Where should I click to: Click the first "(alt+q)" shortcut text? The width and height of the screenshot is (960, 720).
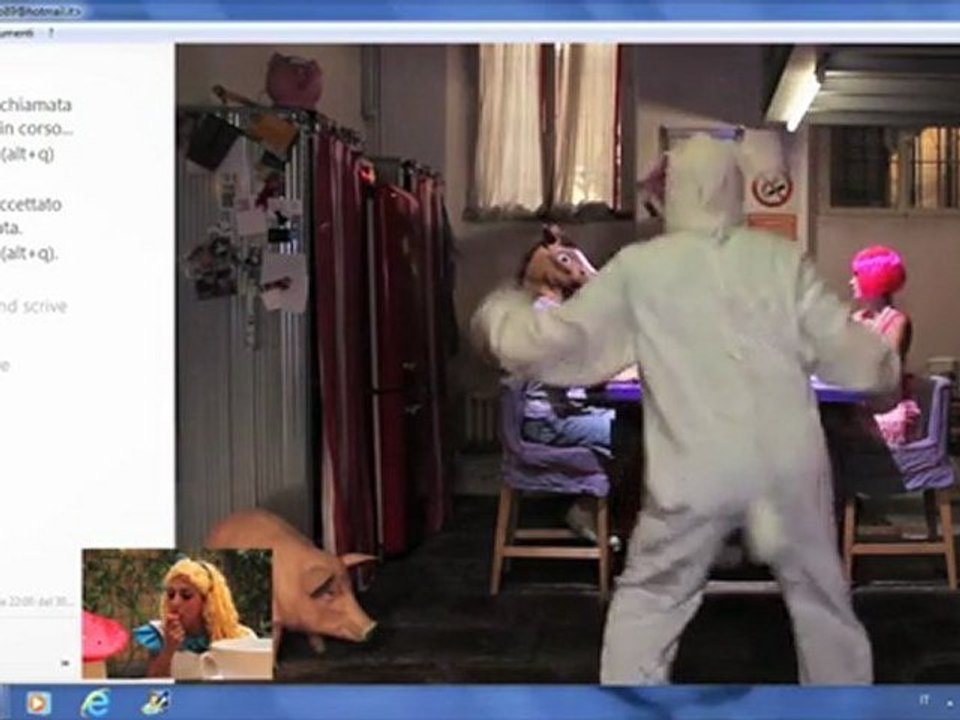tap(28, 154)
